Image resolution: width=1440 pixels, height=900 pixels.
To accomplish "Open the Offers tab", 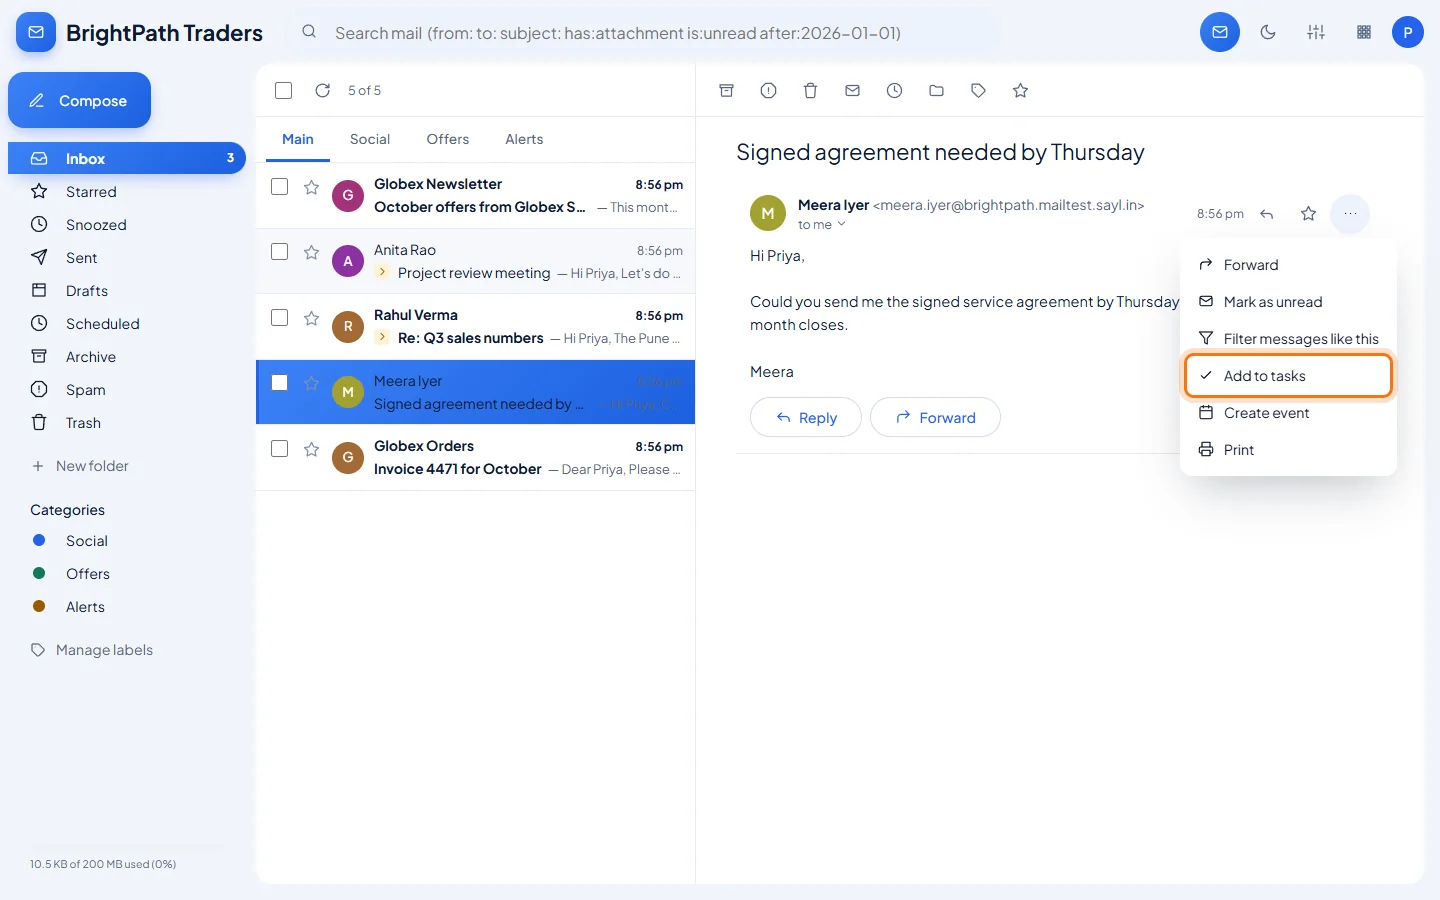I will pyautogui.click(x=448, y=140).
